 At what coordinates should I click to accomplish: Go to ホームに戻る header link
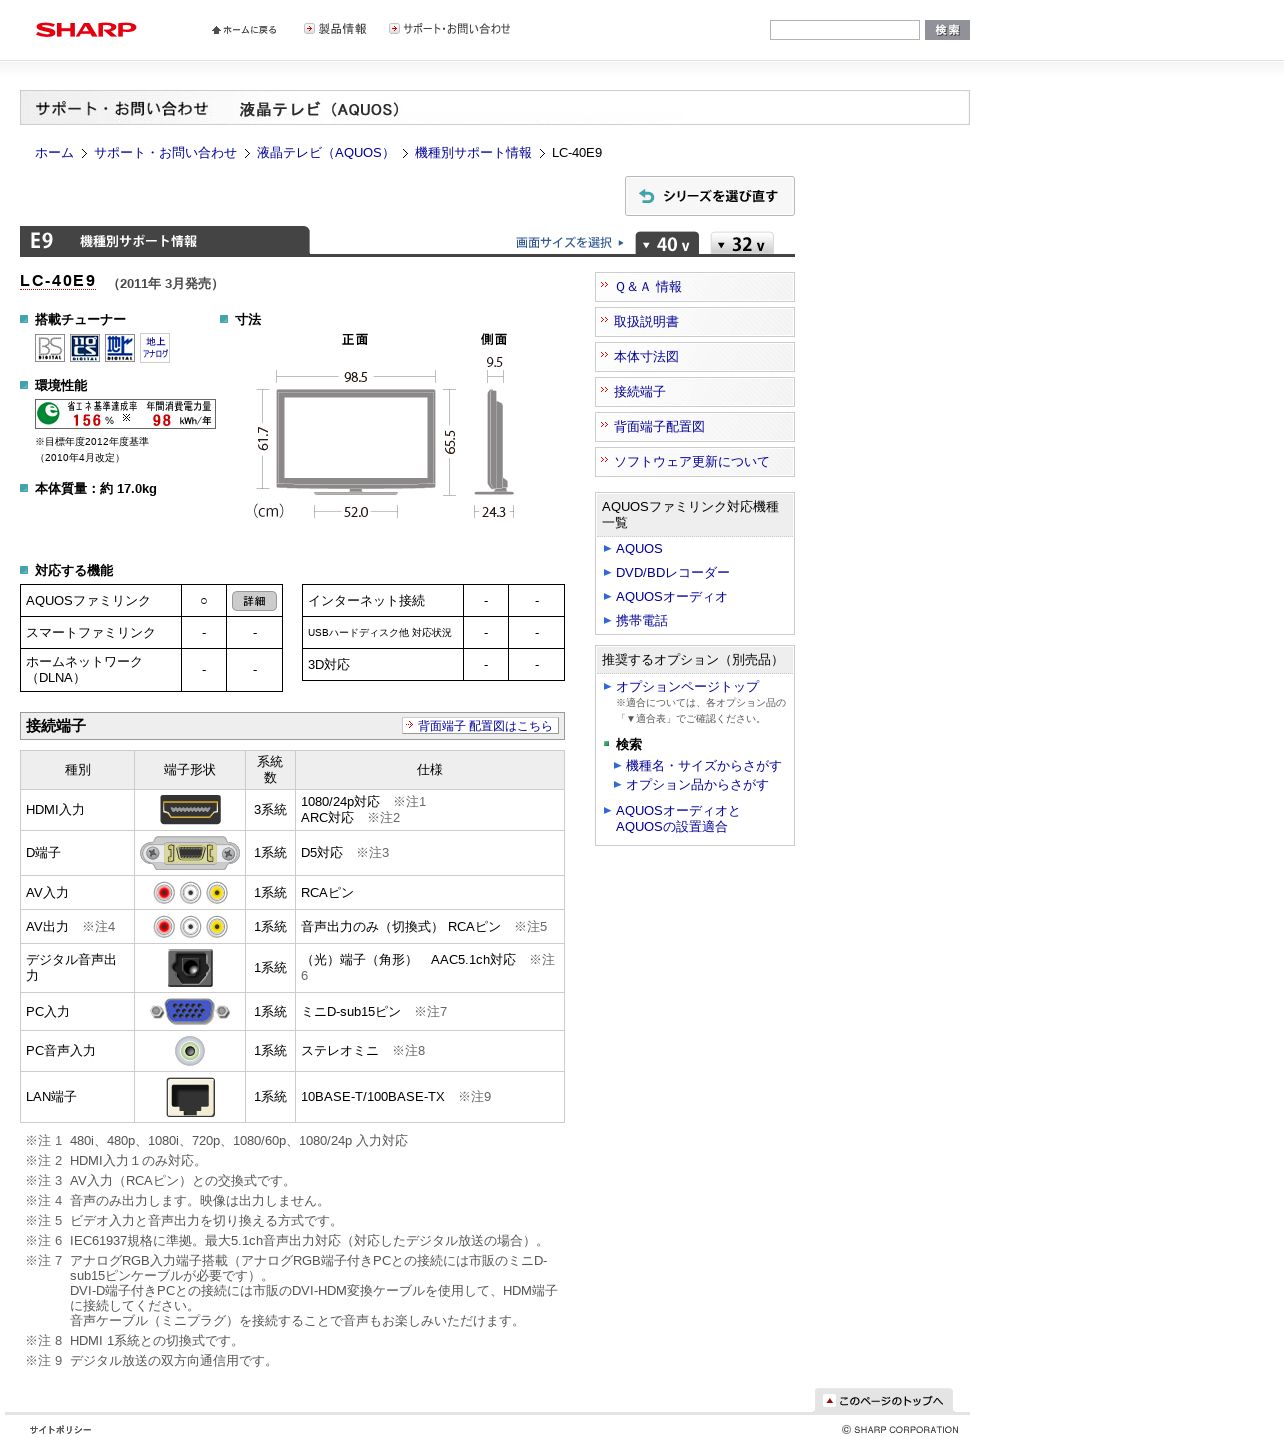[244, 30]
